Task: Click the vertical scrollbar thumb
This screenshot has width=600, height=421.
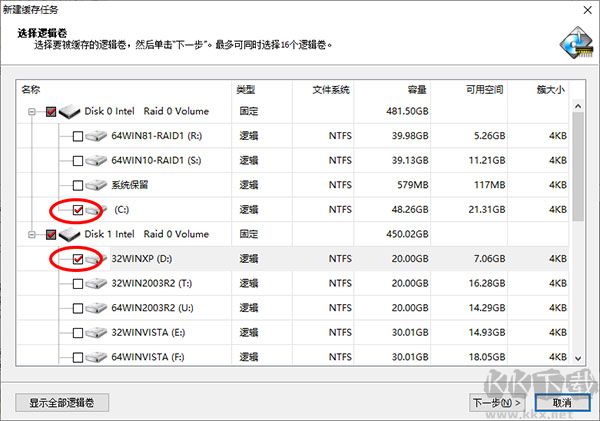Action: [x=578, y=166]
